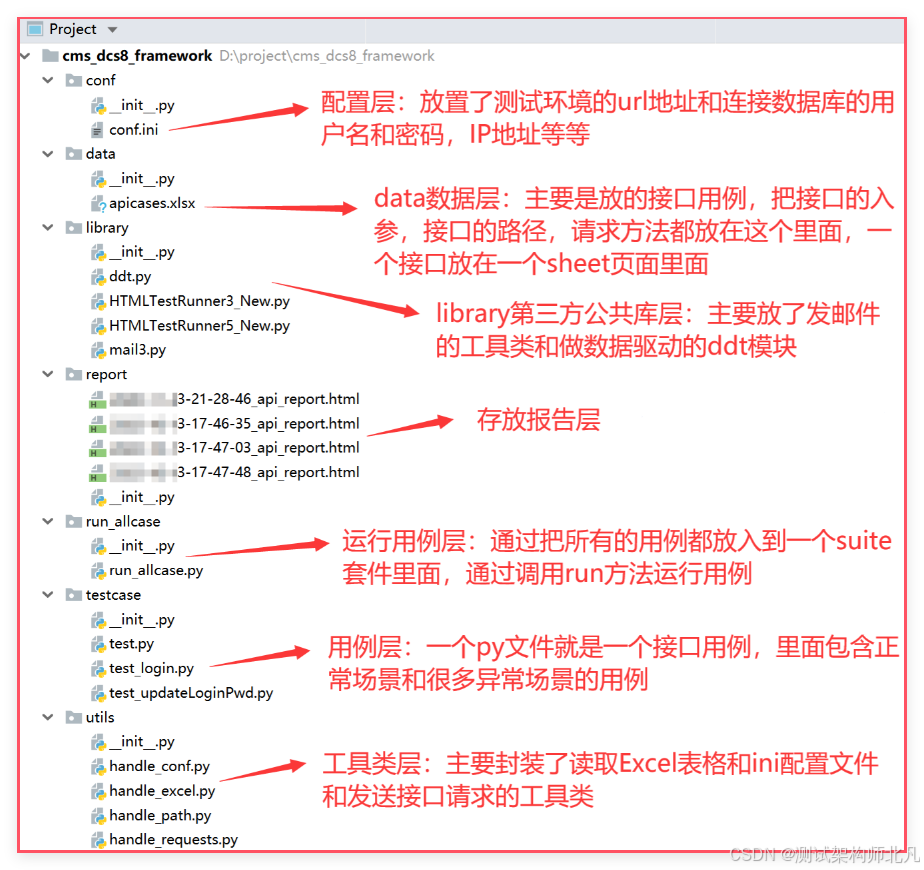Screen dimensions: 924x870
Task: Click the 3-17-46-35_api_report.html file icon
Action: coord(97,424)
